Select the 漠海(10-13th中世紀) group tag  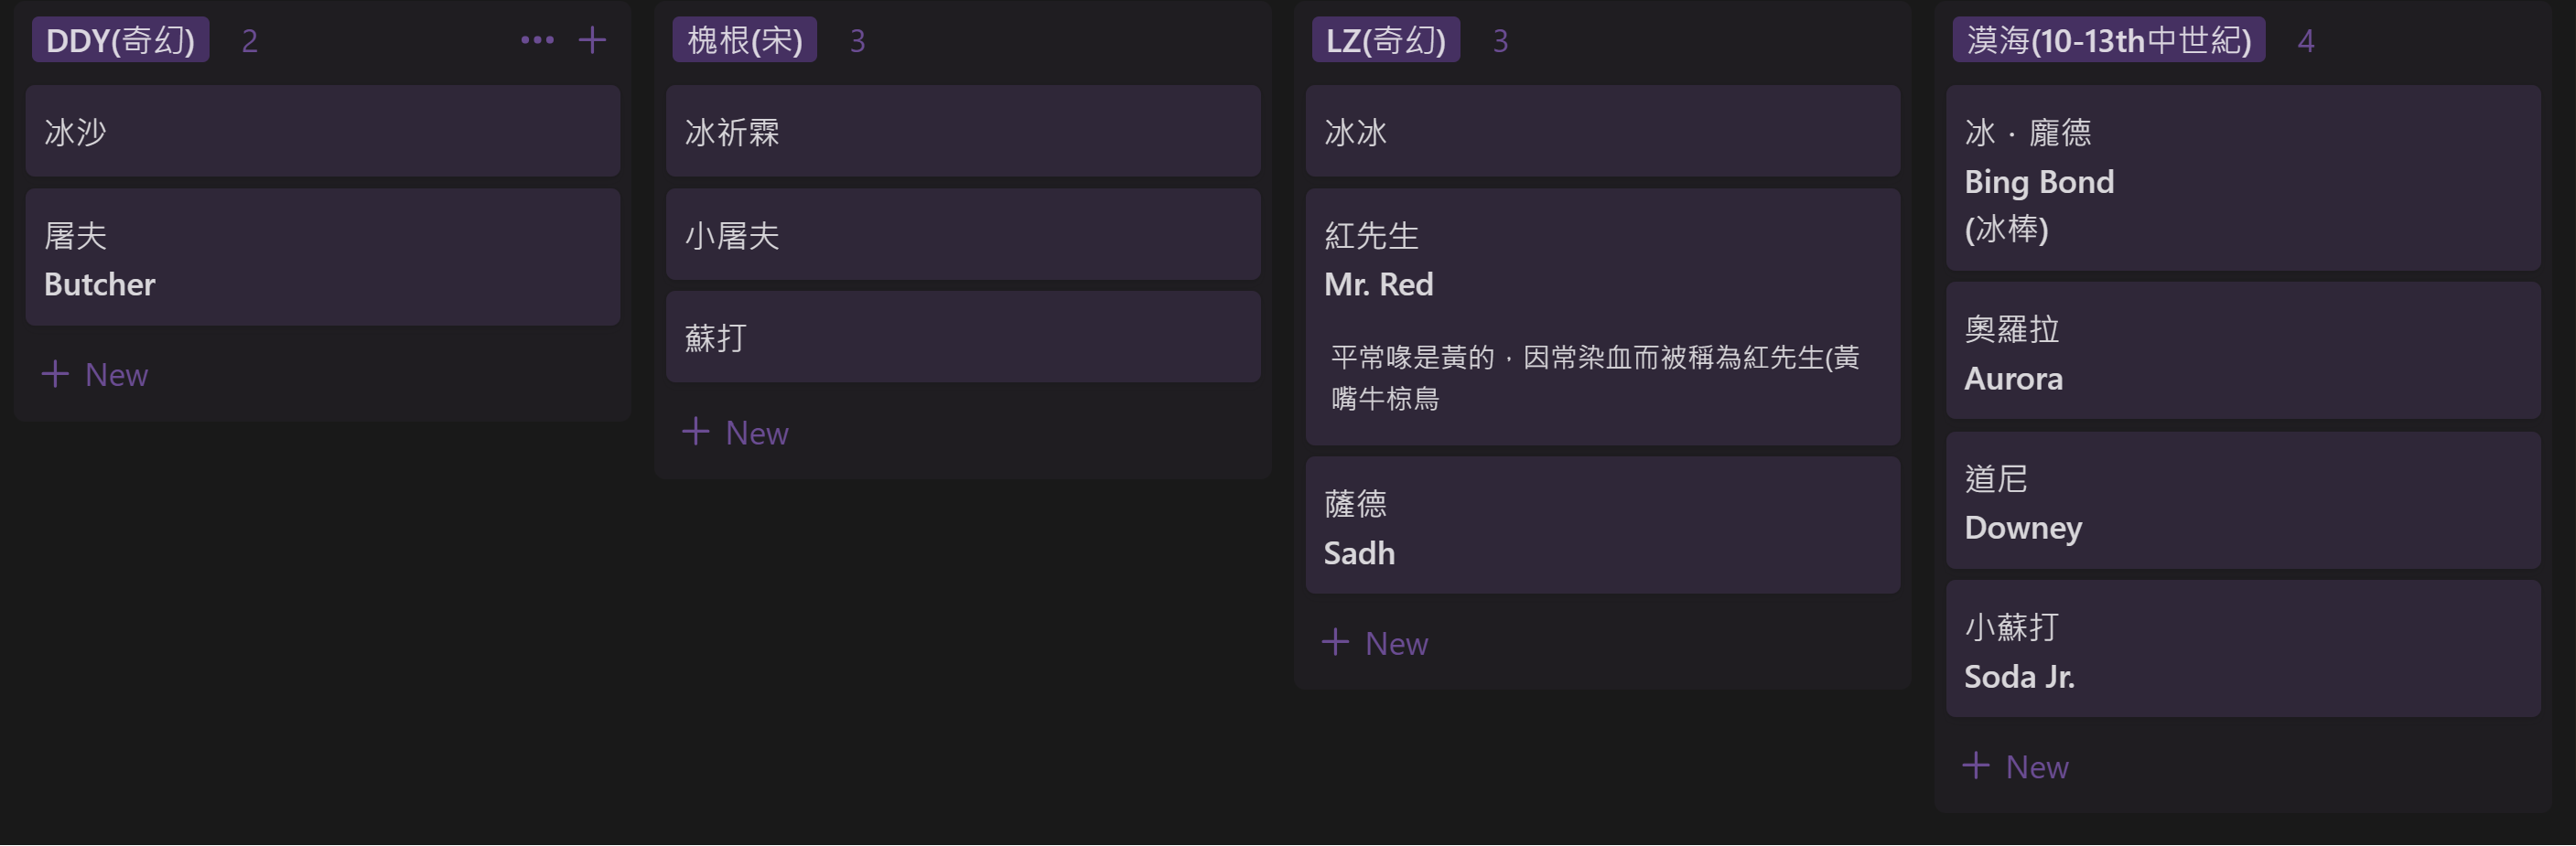point(2108,40)
